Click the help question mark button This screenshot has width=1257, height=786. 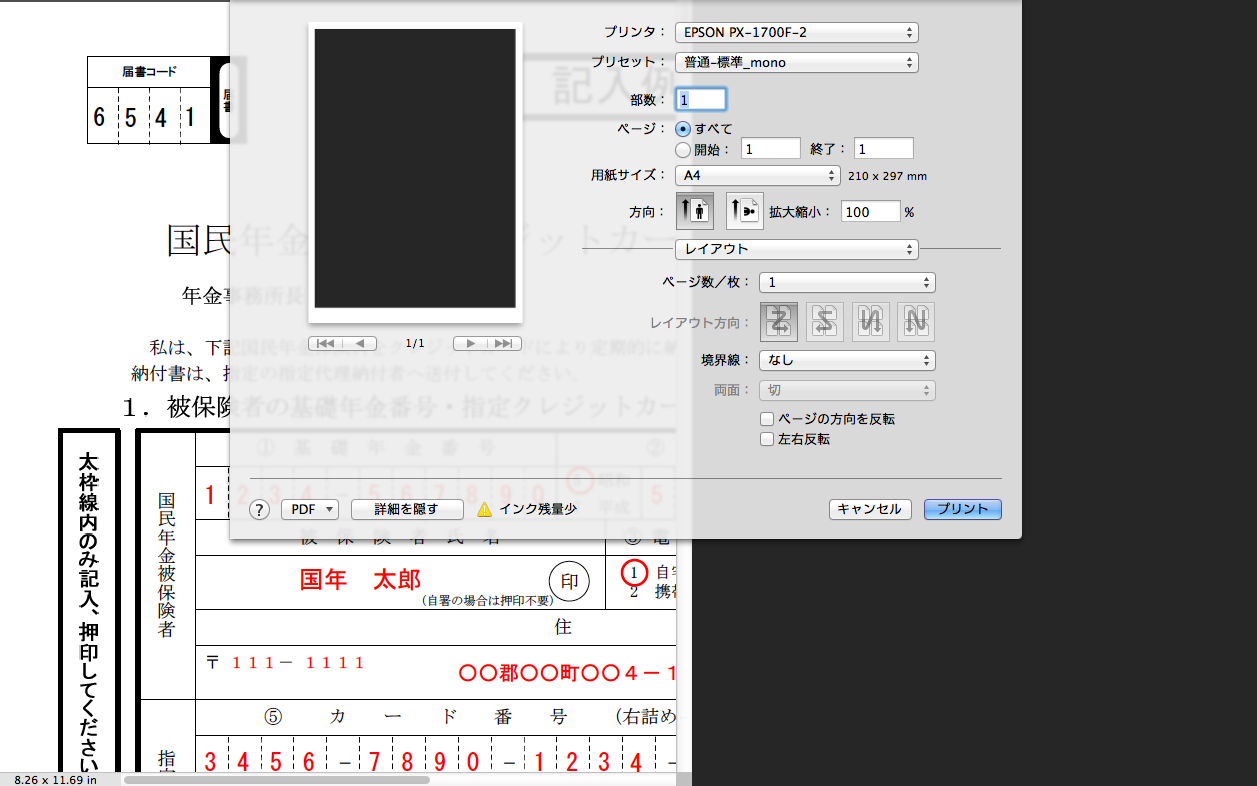pos(260,509)
